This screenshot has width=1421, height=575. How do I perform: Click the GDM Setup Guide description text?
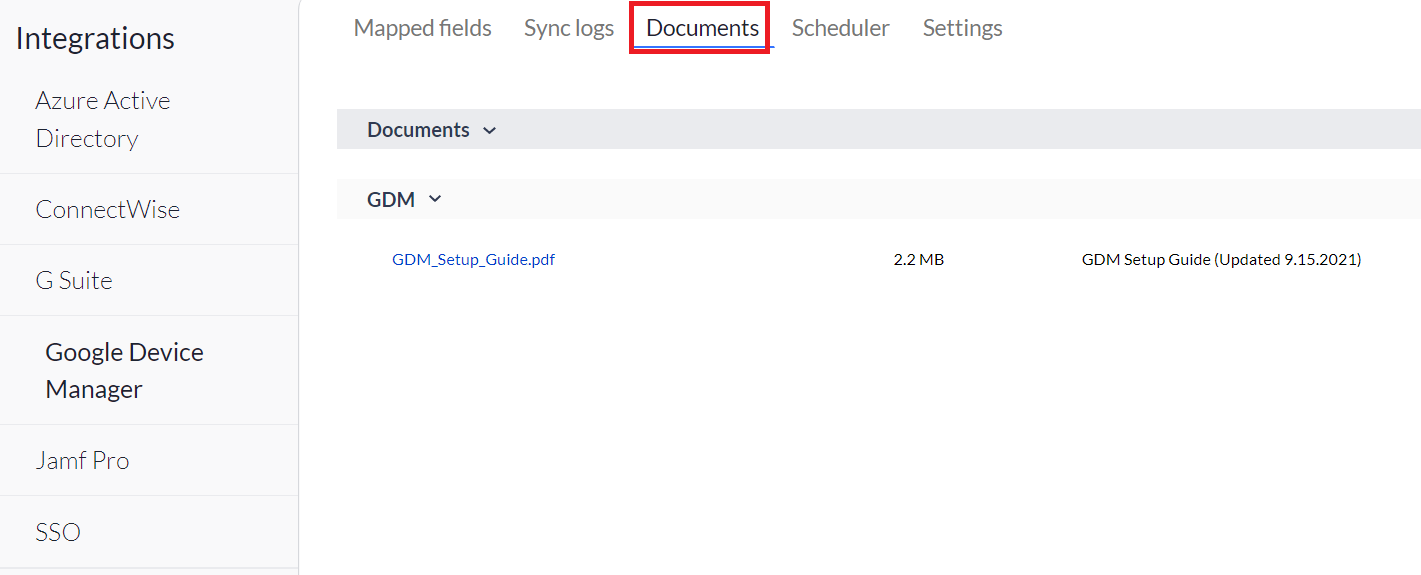tap(1221, 260)
